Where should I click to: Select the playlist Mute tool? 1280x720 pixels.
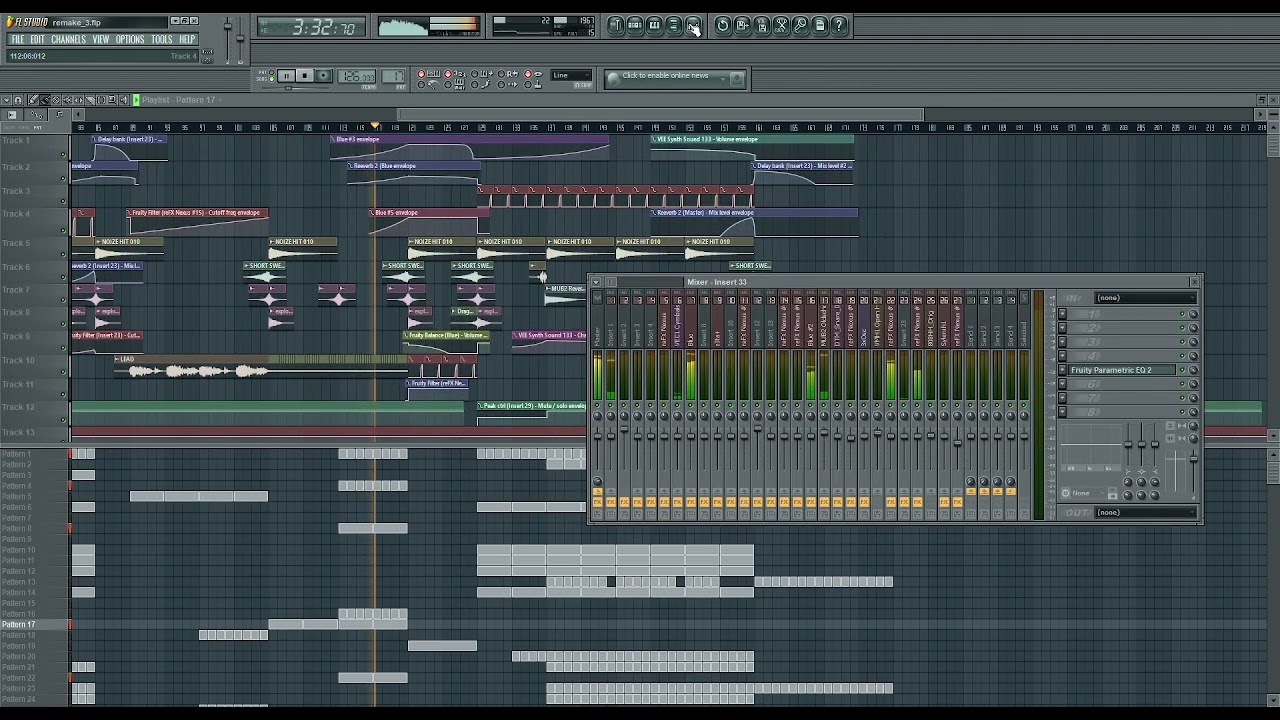click(x=67, y=100)
